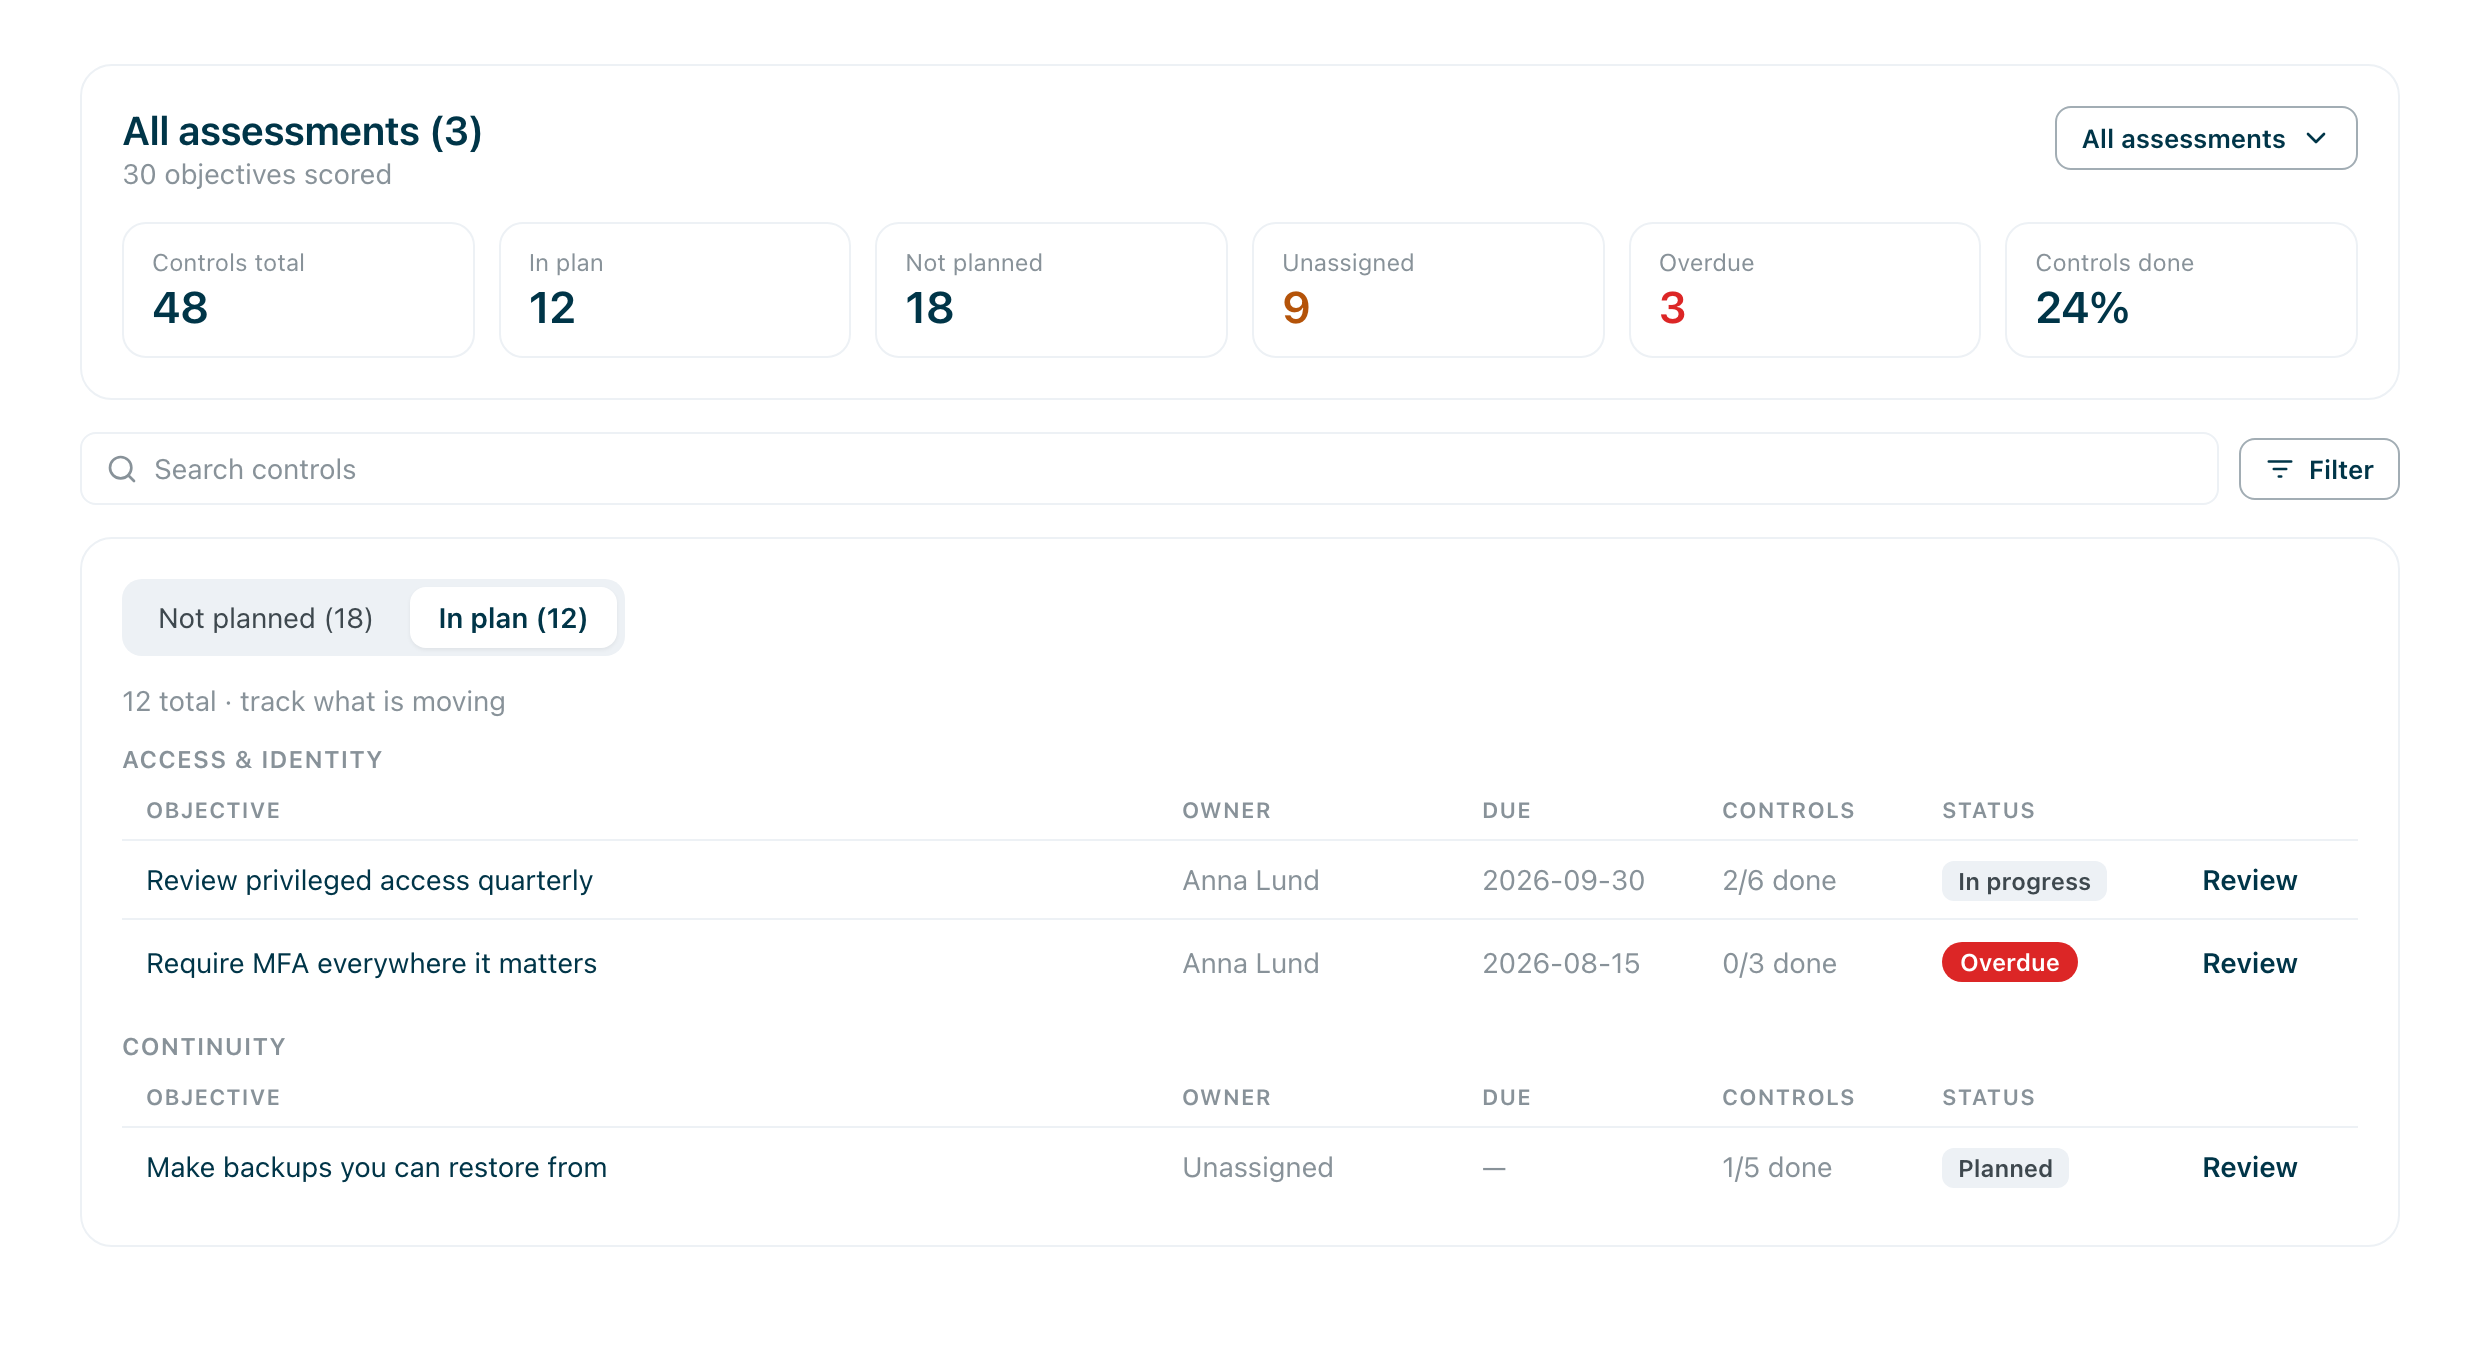Viewport: 2480px width, 1360px height.
Task: Select the Unassigned summary card
Action: pyautogui.click(x=1428, y=290)
